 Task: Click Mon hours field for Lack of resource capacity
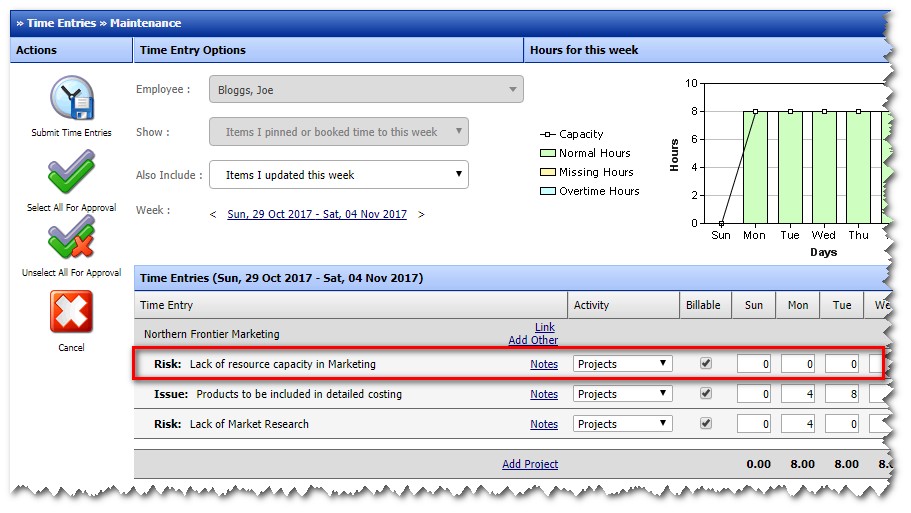tap(798, 364)
